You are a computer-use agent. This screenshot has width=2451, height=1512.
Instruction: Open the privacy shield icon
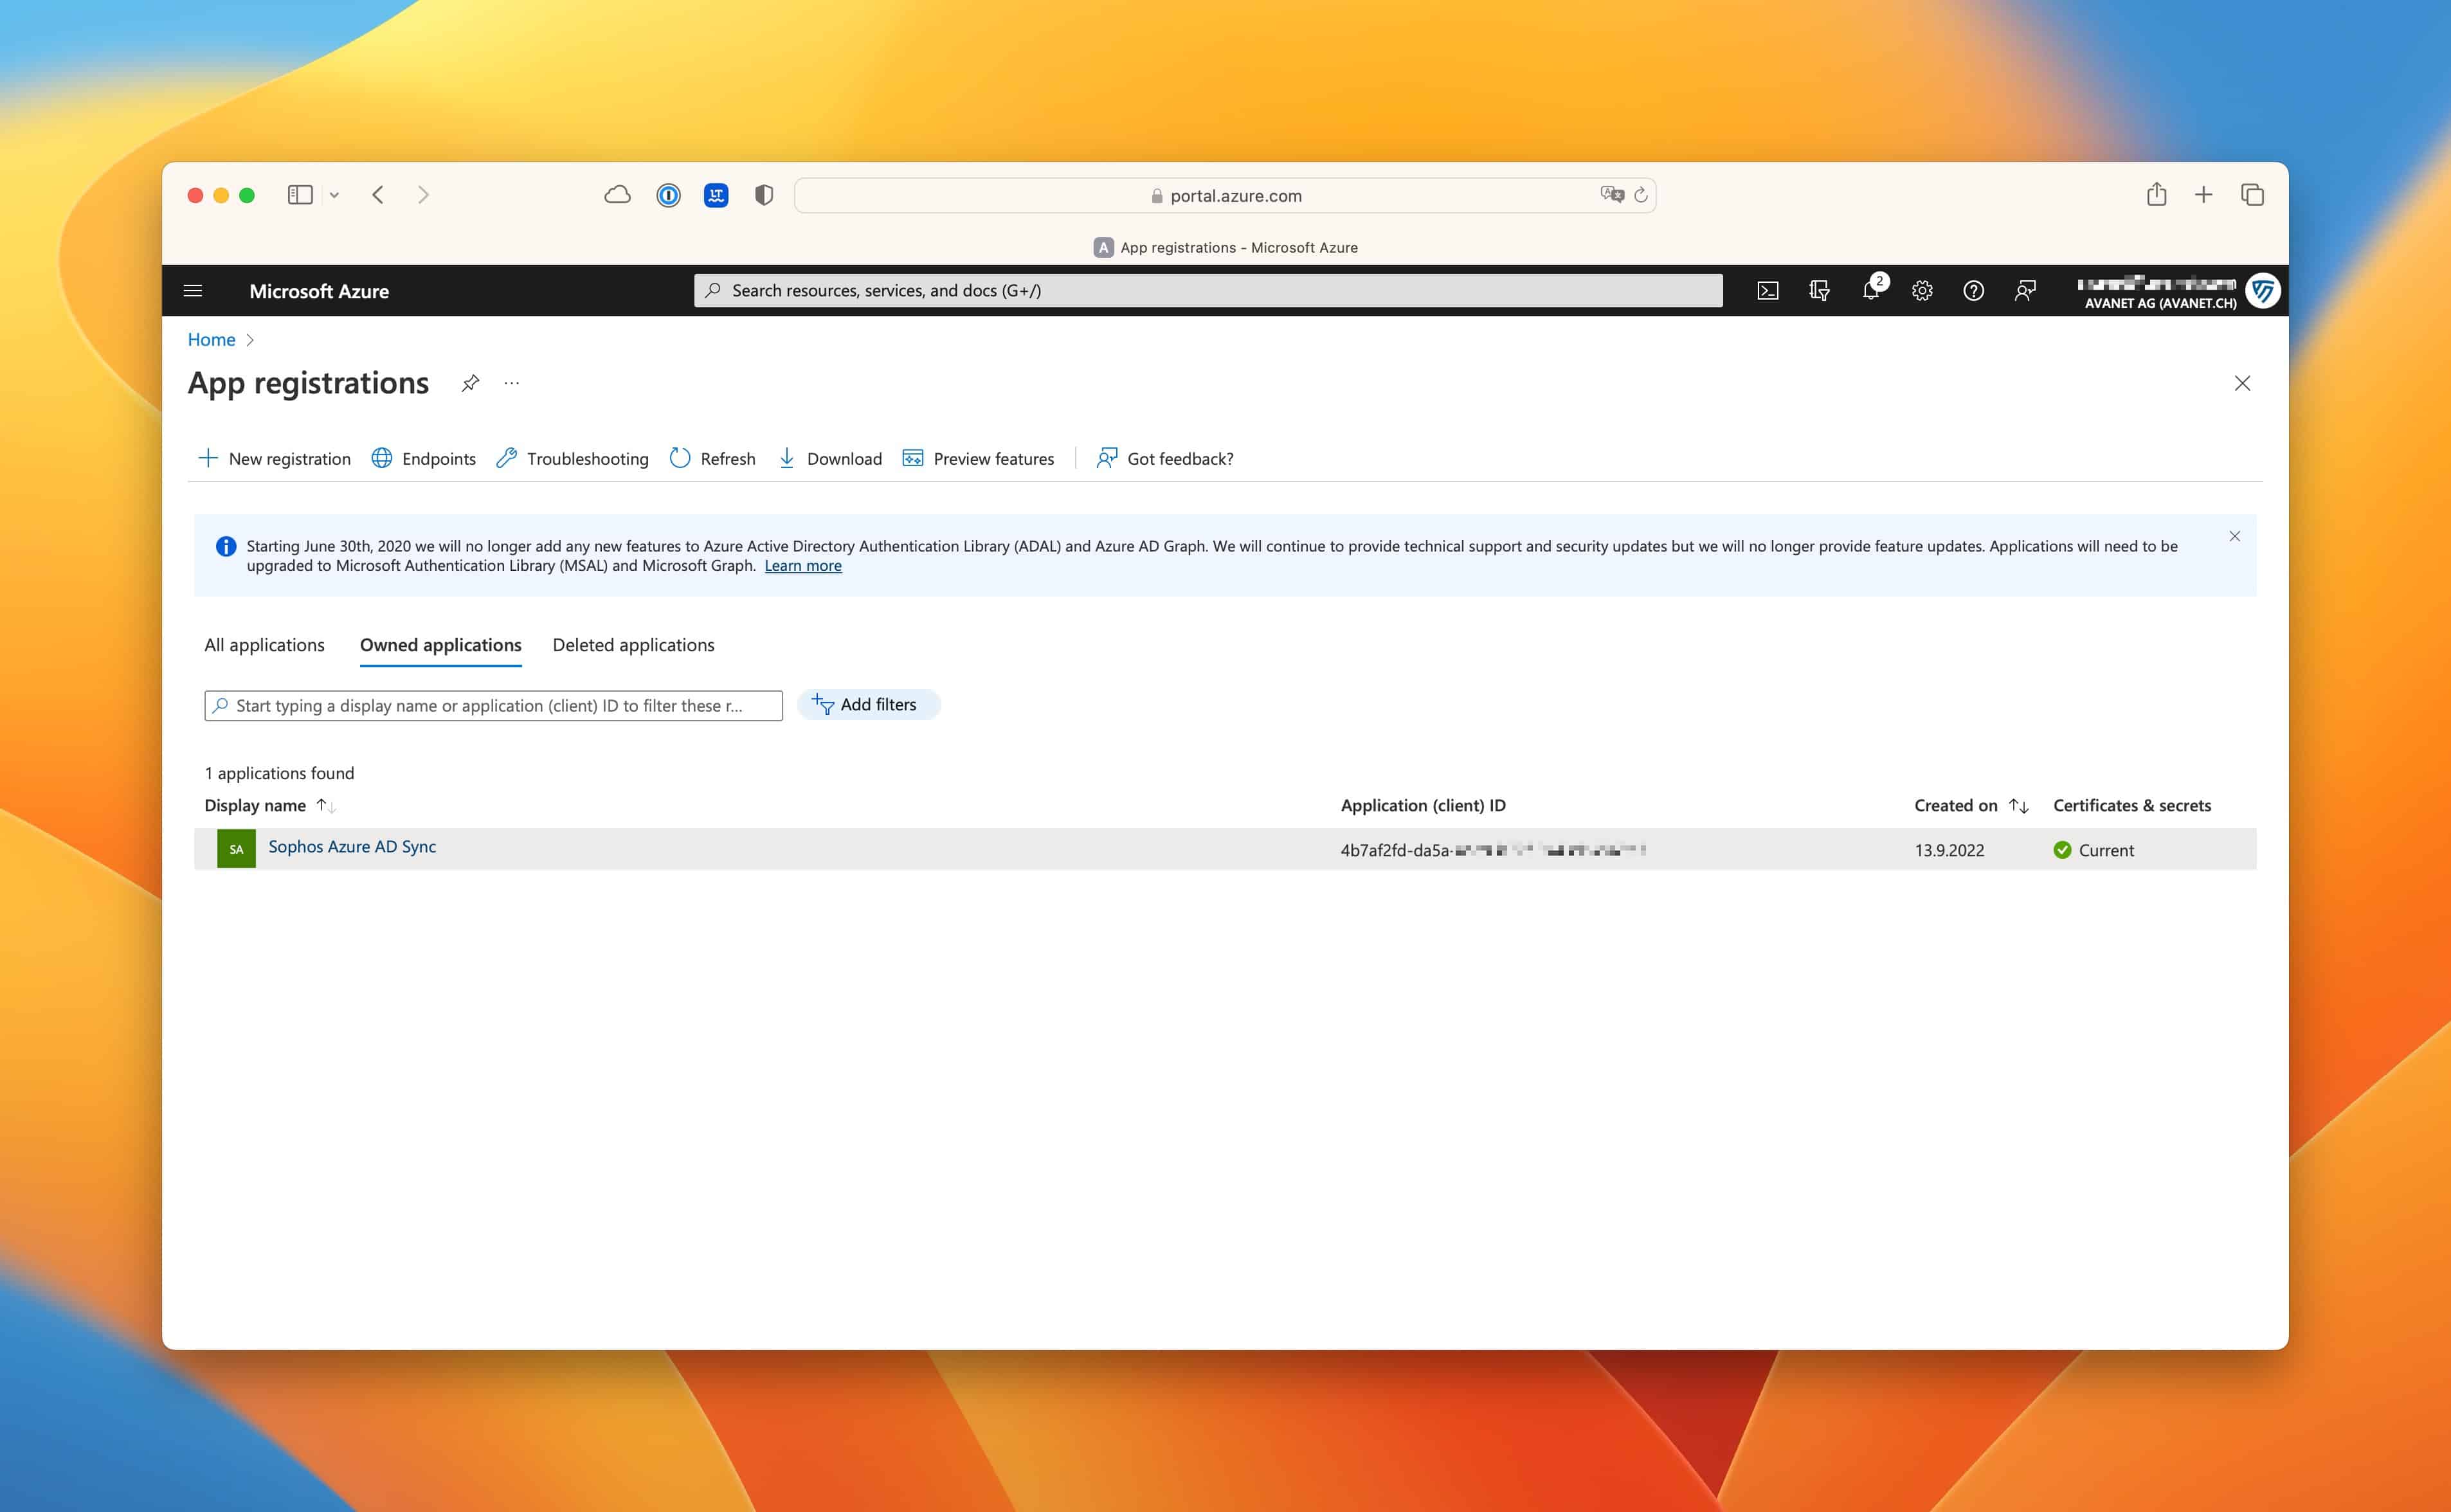click(764, 195)
